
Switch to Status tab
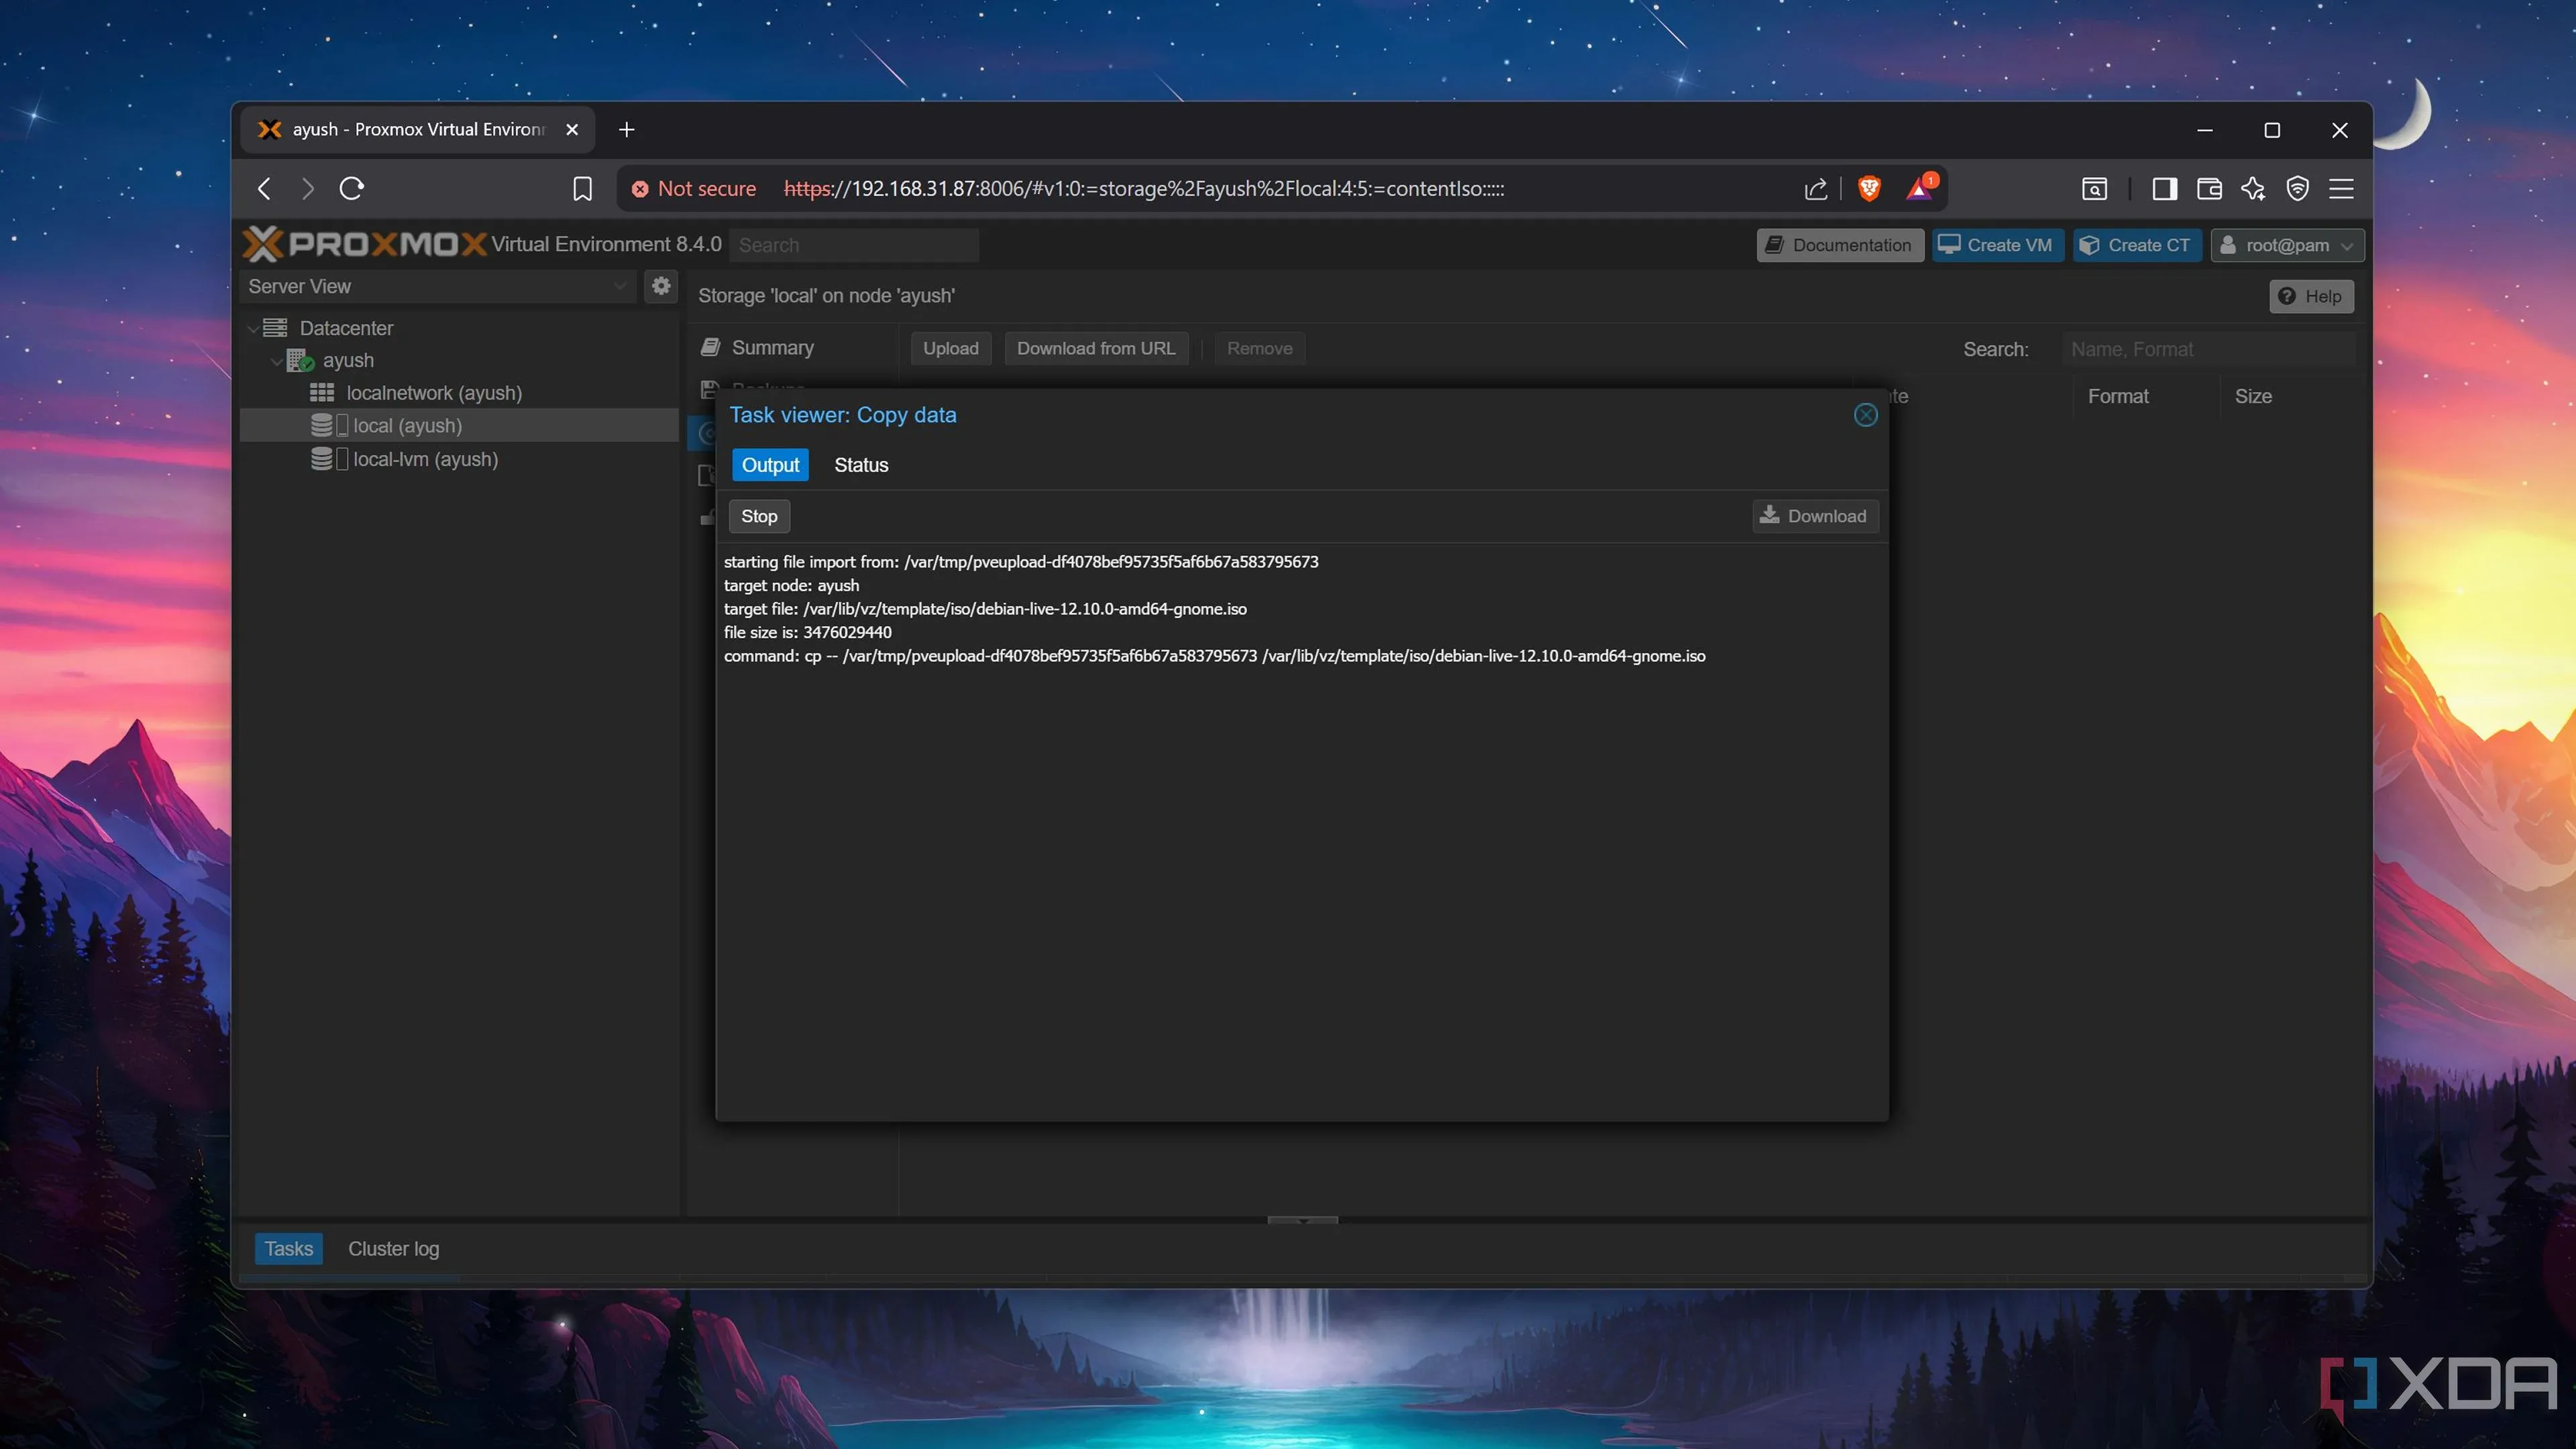coord(861,465)
